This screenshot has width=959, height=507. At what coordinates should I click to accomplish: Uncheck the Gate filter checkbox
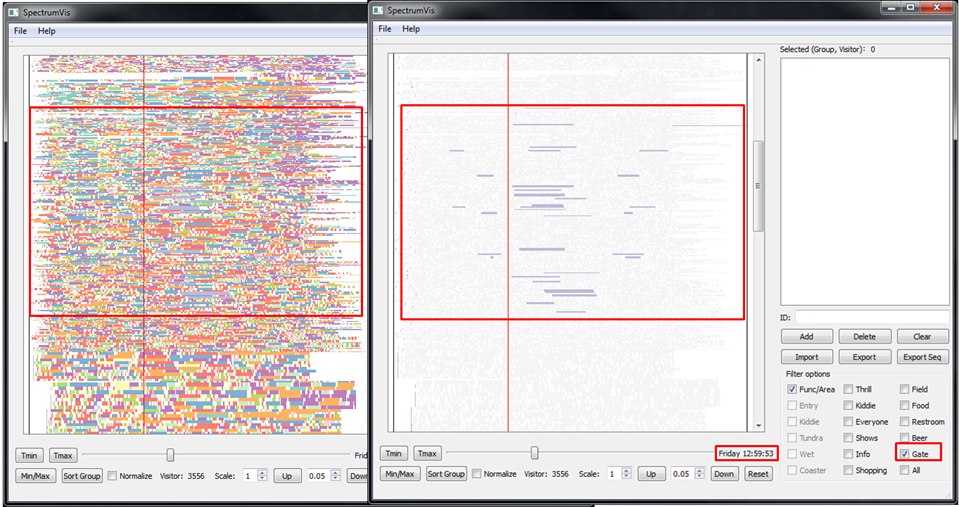click(x=905, y=454)
